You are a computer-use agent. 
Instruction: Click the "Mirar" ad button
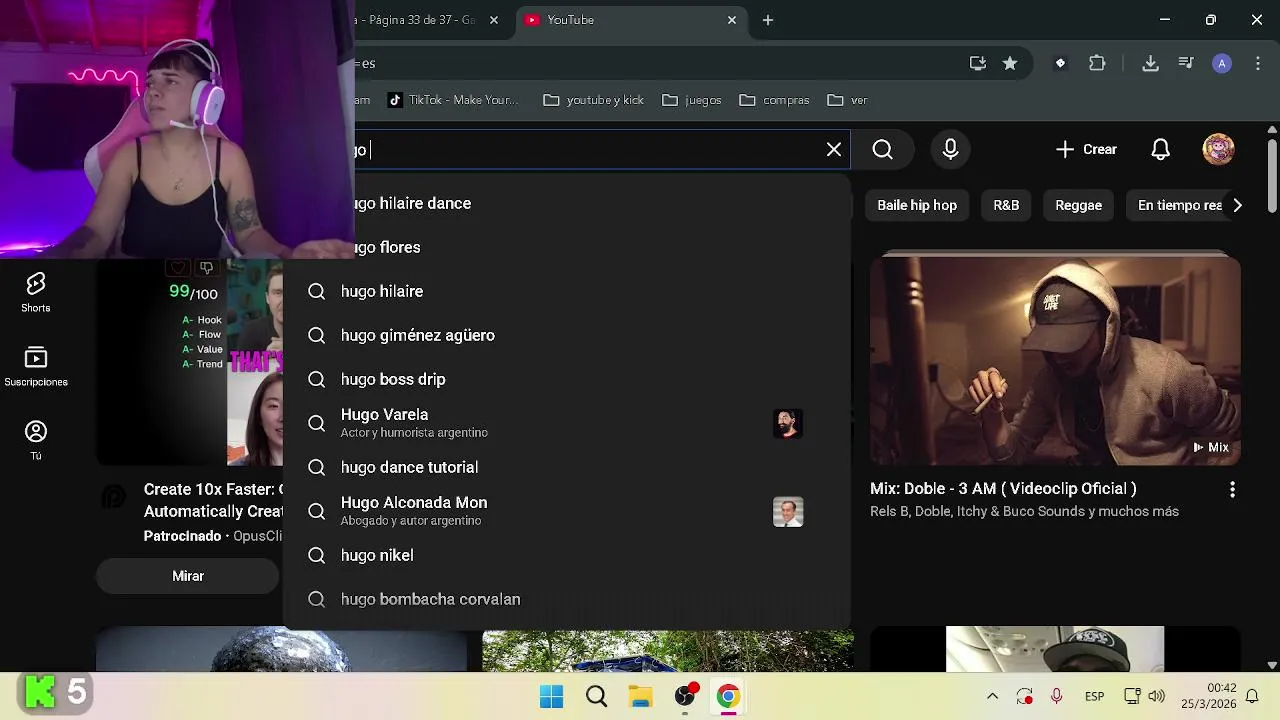(188, 576)
